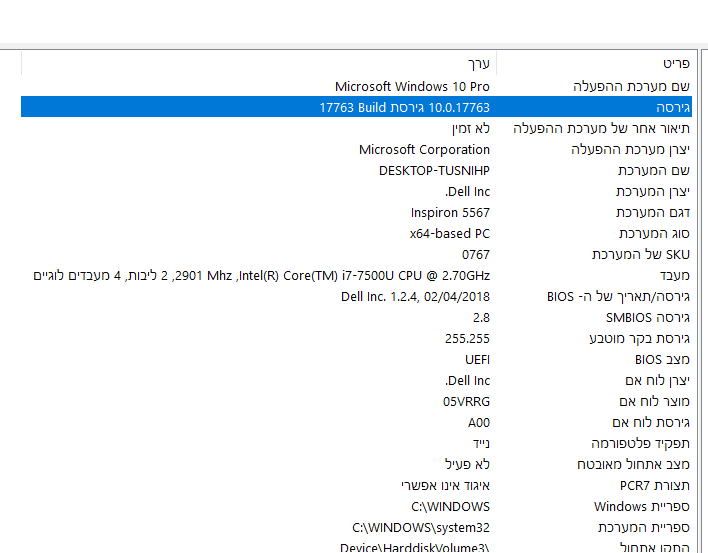Click the C:\WINDOWS\system32 value
This screenshot has height=553, width=708.
pos(421,528)
